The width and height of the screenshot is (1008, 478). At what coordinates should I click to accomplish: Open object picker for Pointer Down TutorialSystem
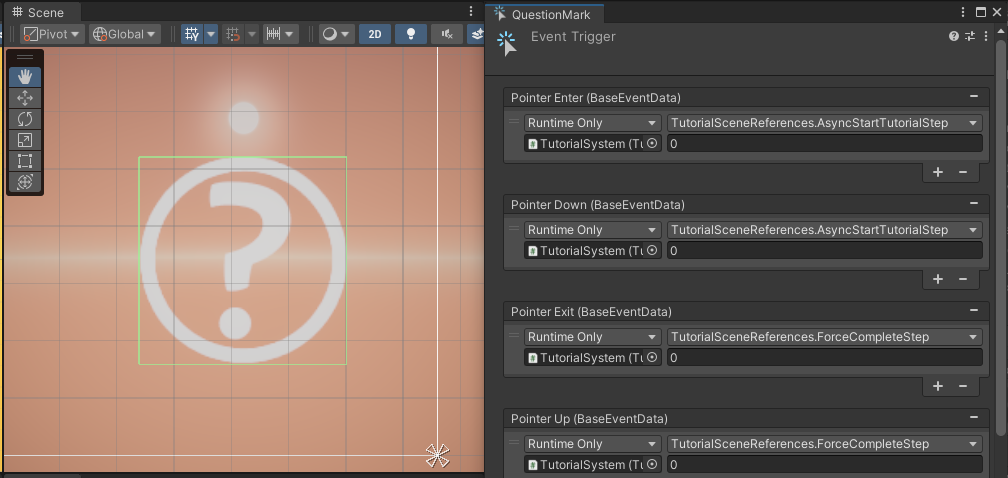(x=652, y=251)
